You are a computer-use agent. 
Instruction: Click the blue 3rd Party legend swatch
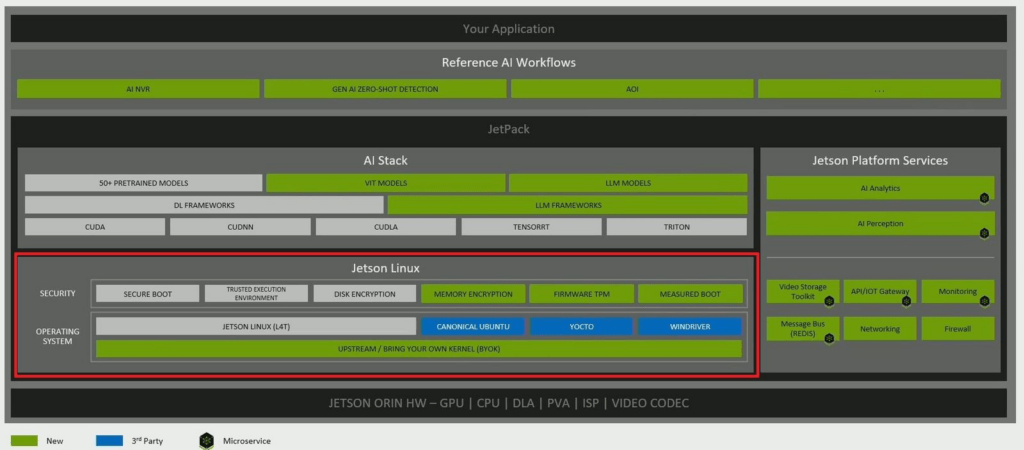[109, 441]
